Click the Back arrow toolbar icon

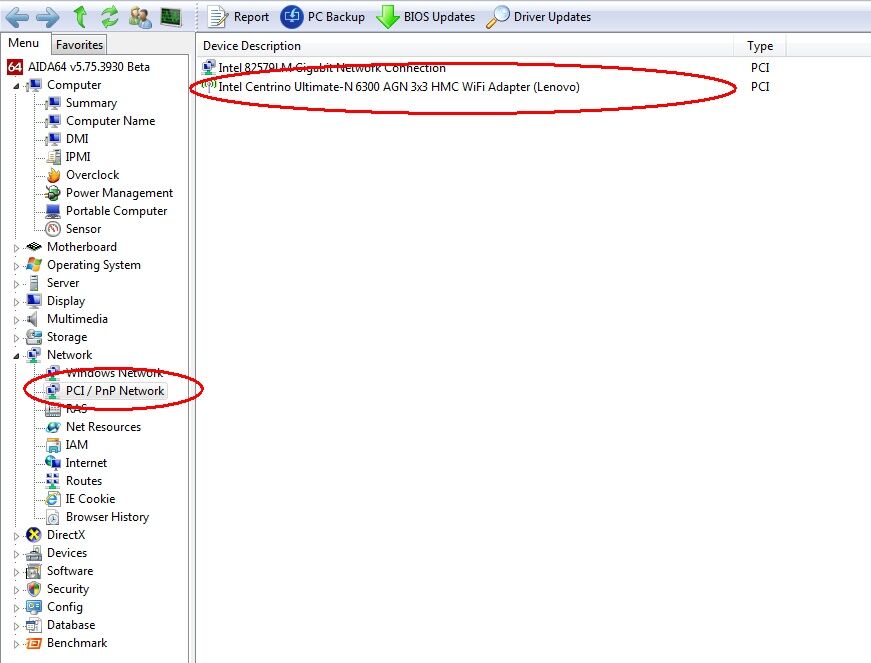[17, 17]
